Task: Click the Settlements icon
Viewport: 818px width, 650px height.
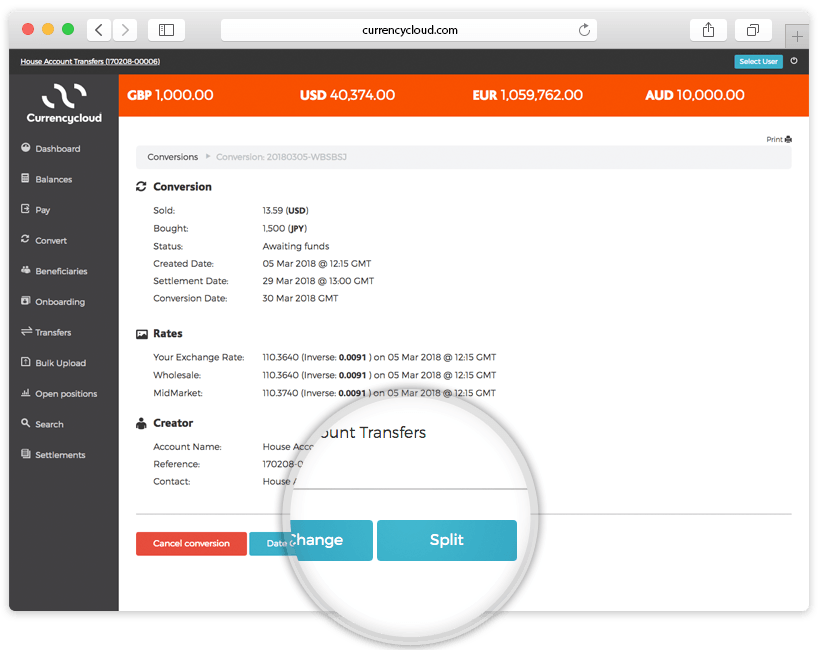Action: coord(26,454)
